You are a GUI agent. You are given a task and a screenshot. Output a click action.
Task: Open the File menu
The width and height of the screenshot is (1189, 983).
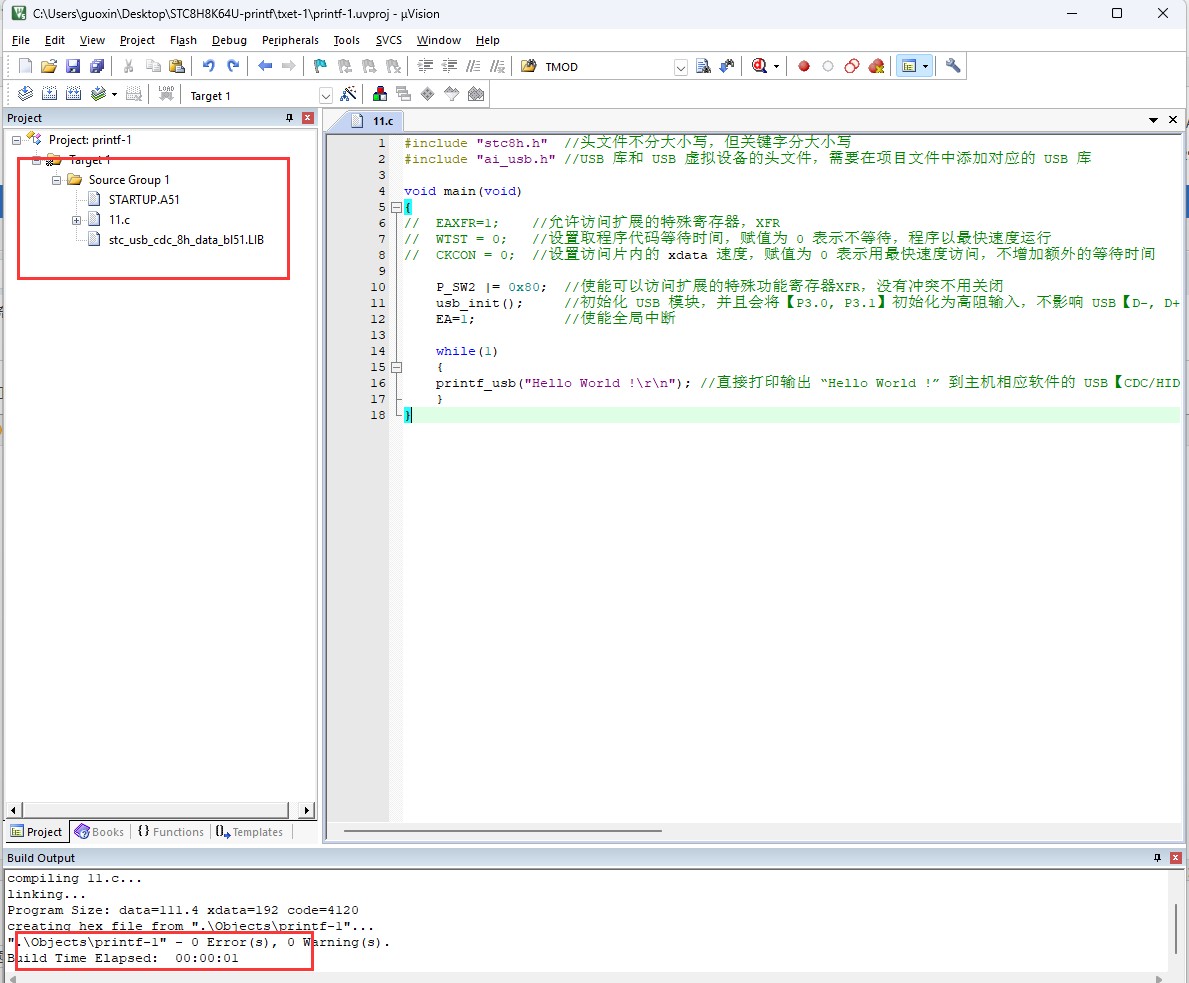pyautogui.click(x=20, y=40)
